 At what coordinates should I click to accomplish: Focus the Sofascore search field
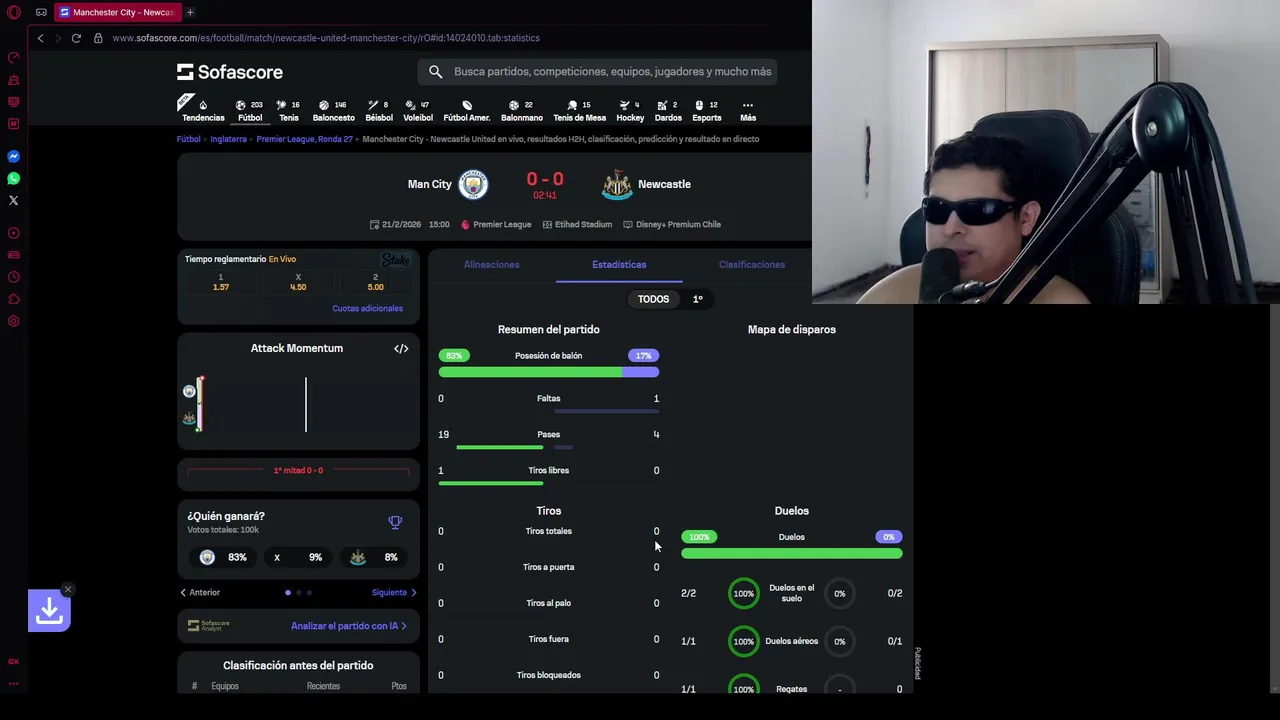coord(597,72)
